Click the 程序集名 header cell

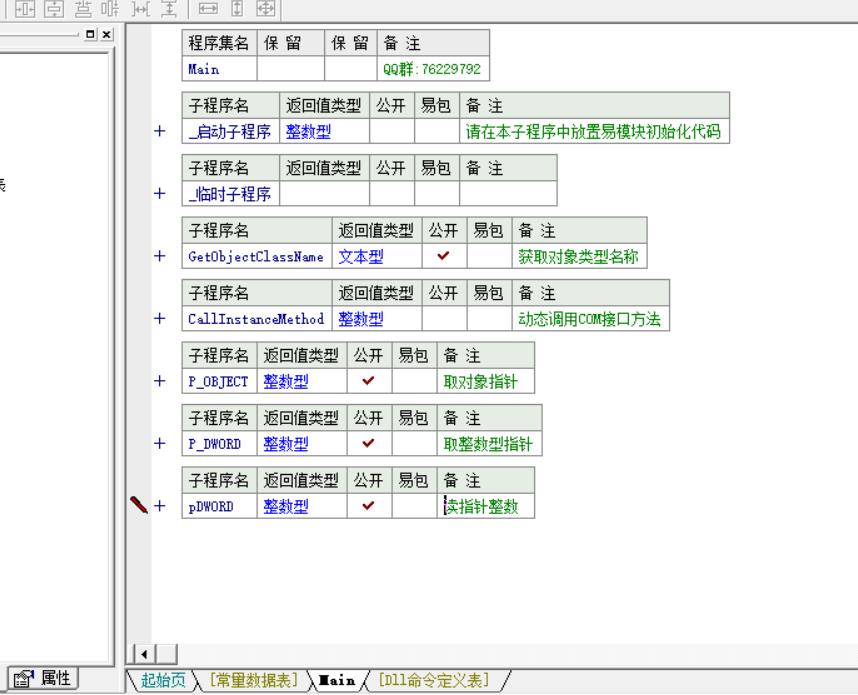(x=219, y=43)
